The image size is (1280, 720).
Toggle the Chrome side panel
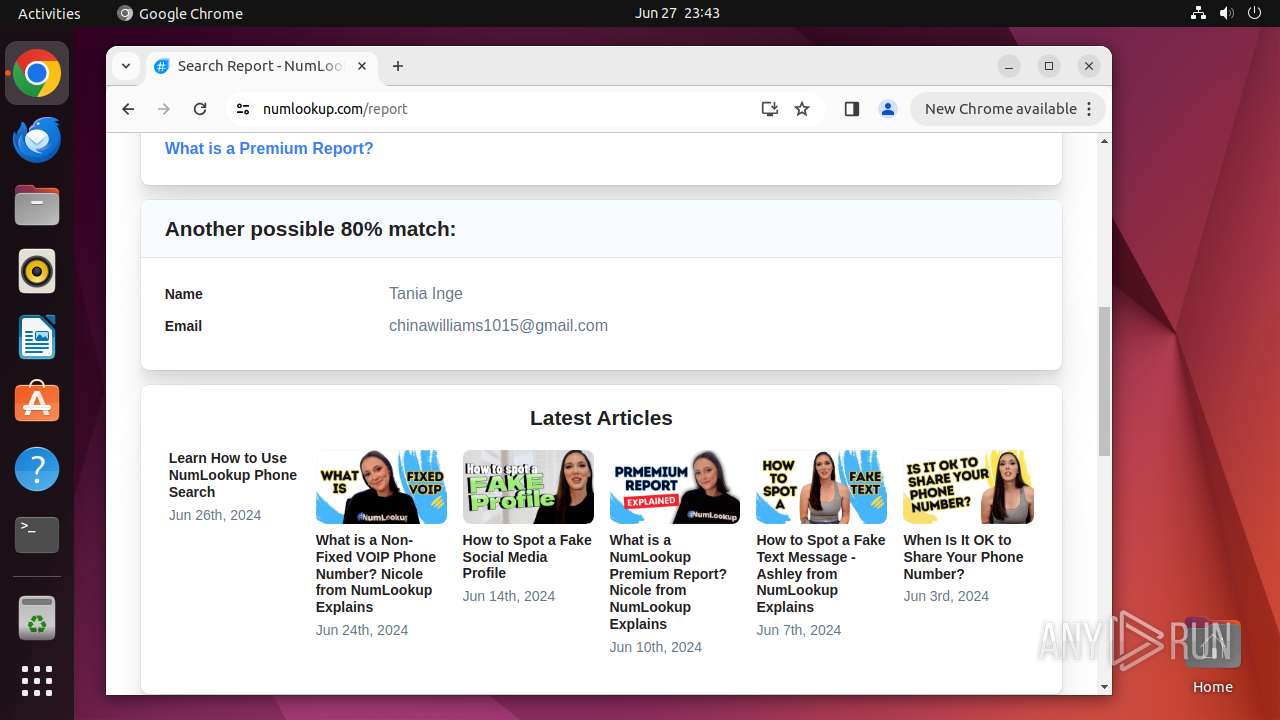click(x=852, y=109)
